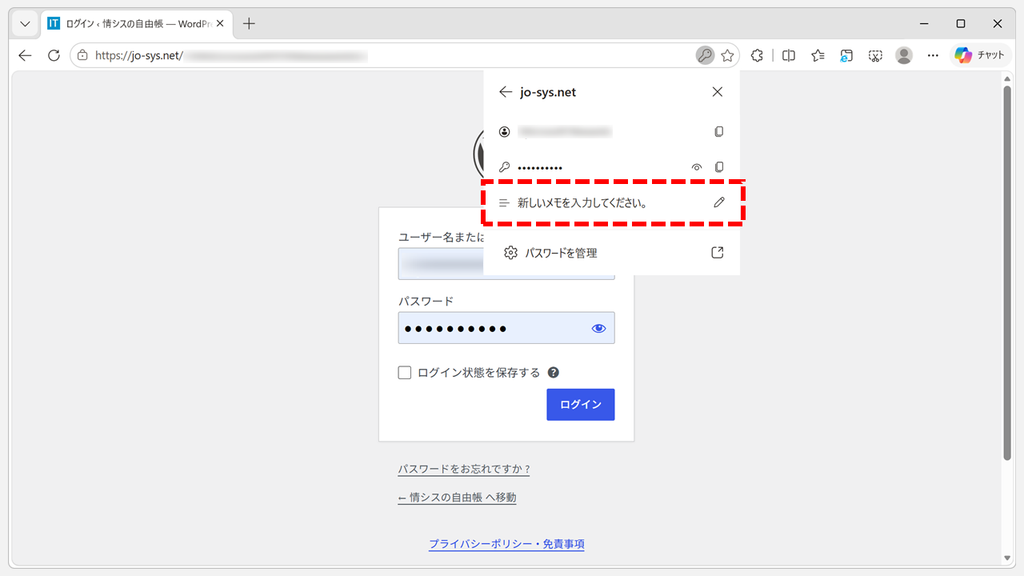
Task: Edit the note with pencil icon
Action: [x=718, y=202]
